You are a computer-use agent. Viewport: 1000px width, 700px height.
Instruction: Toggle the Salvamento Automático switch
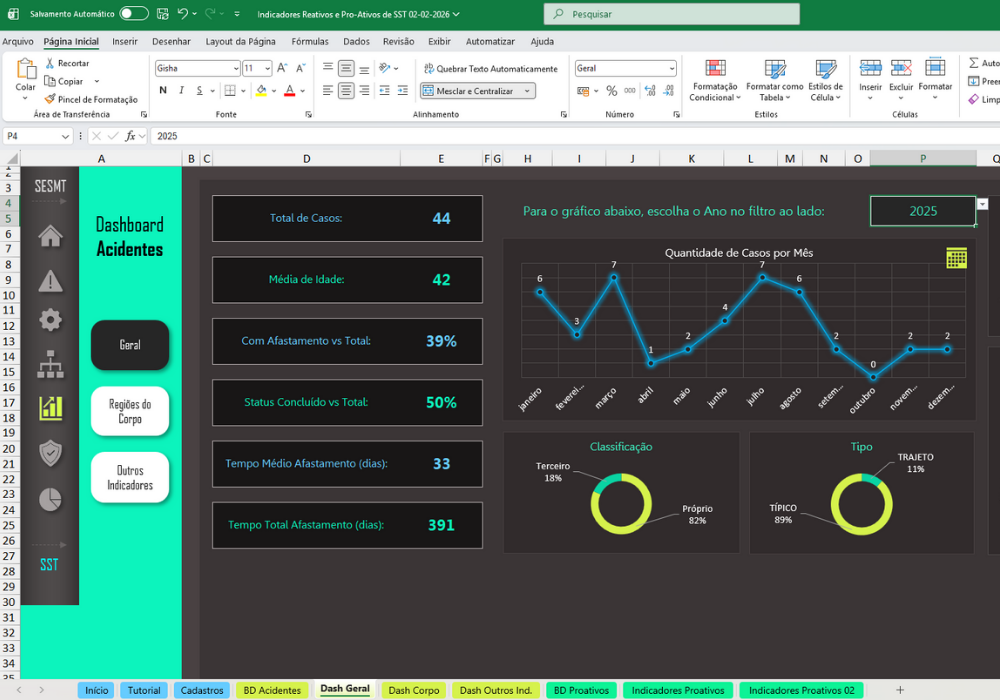point(133,13)
